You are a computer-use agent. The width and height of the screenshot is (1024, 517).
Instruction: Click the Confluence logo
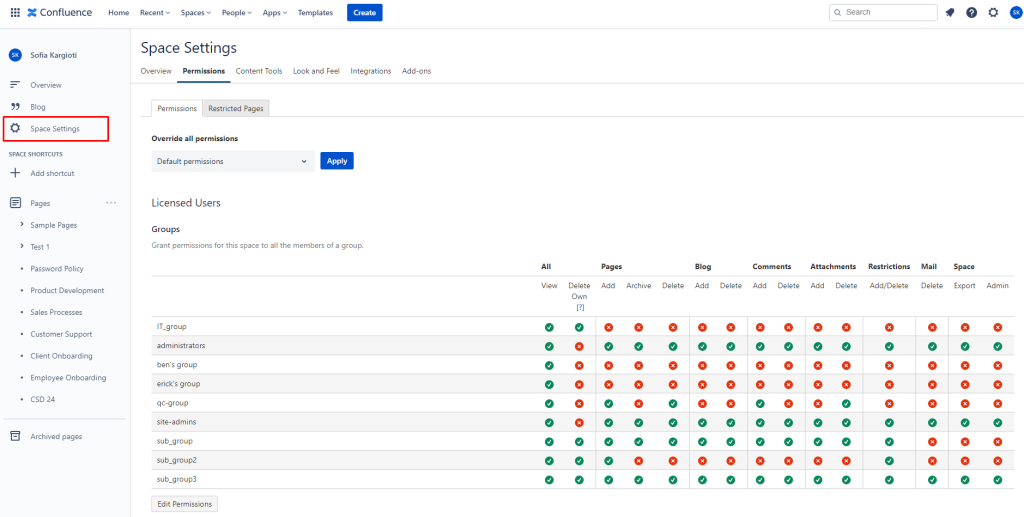(60, 12)
